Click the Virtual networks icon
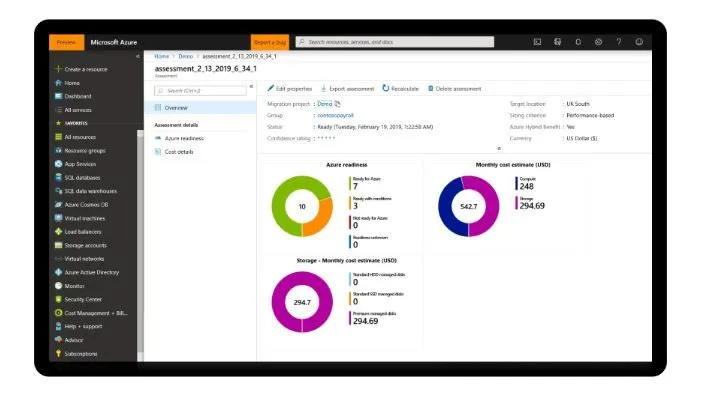The height and width of the screenshot is (400, 717). [x=58, y=259]
